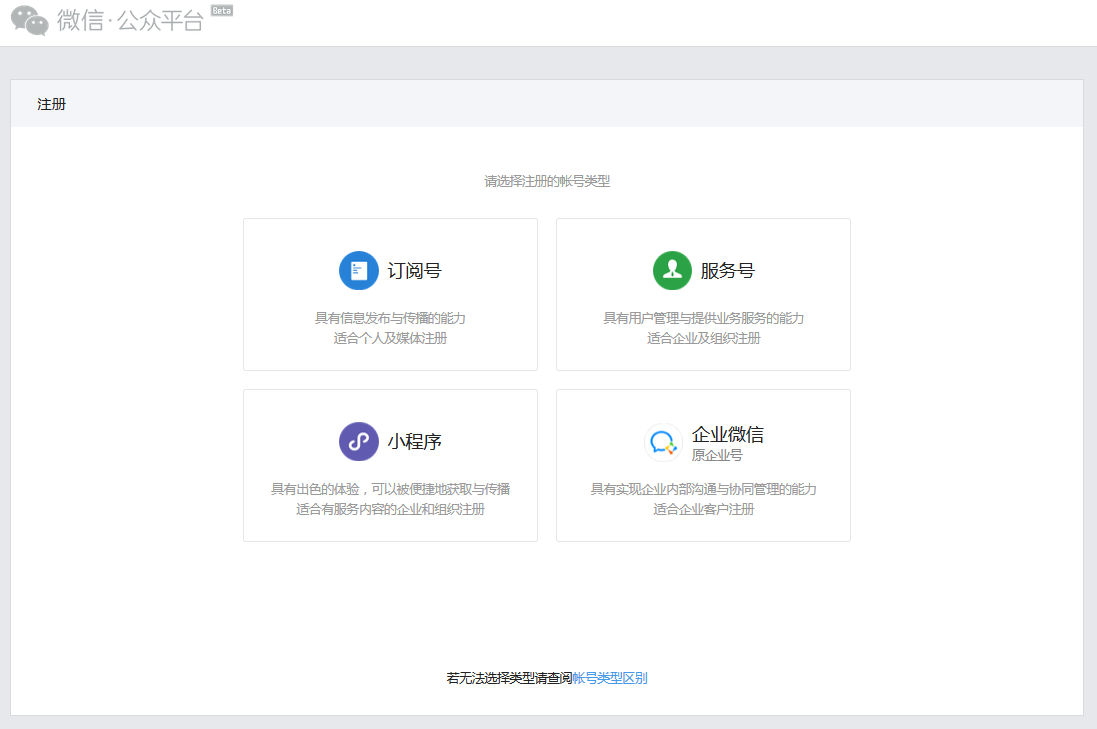Click text 具有信息发布与传播的能力
Screen dimensions: 1097x729
click(390, 318)
